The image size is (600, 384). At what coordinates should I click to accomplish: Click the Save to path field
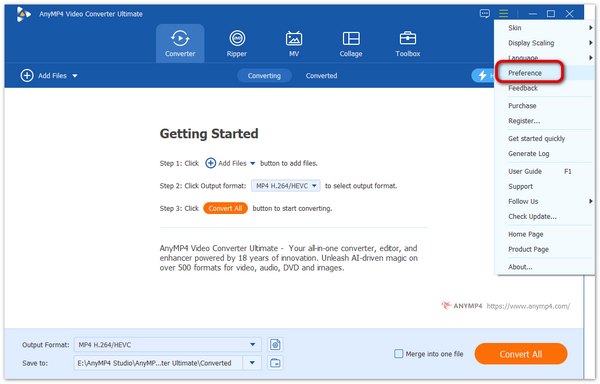158,363
